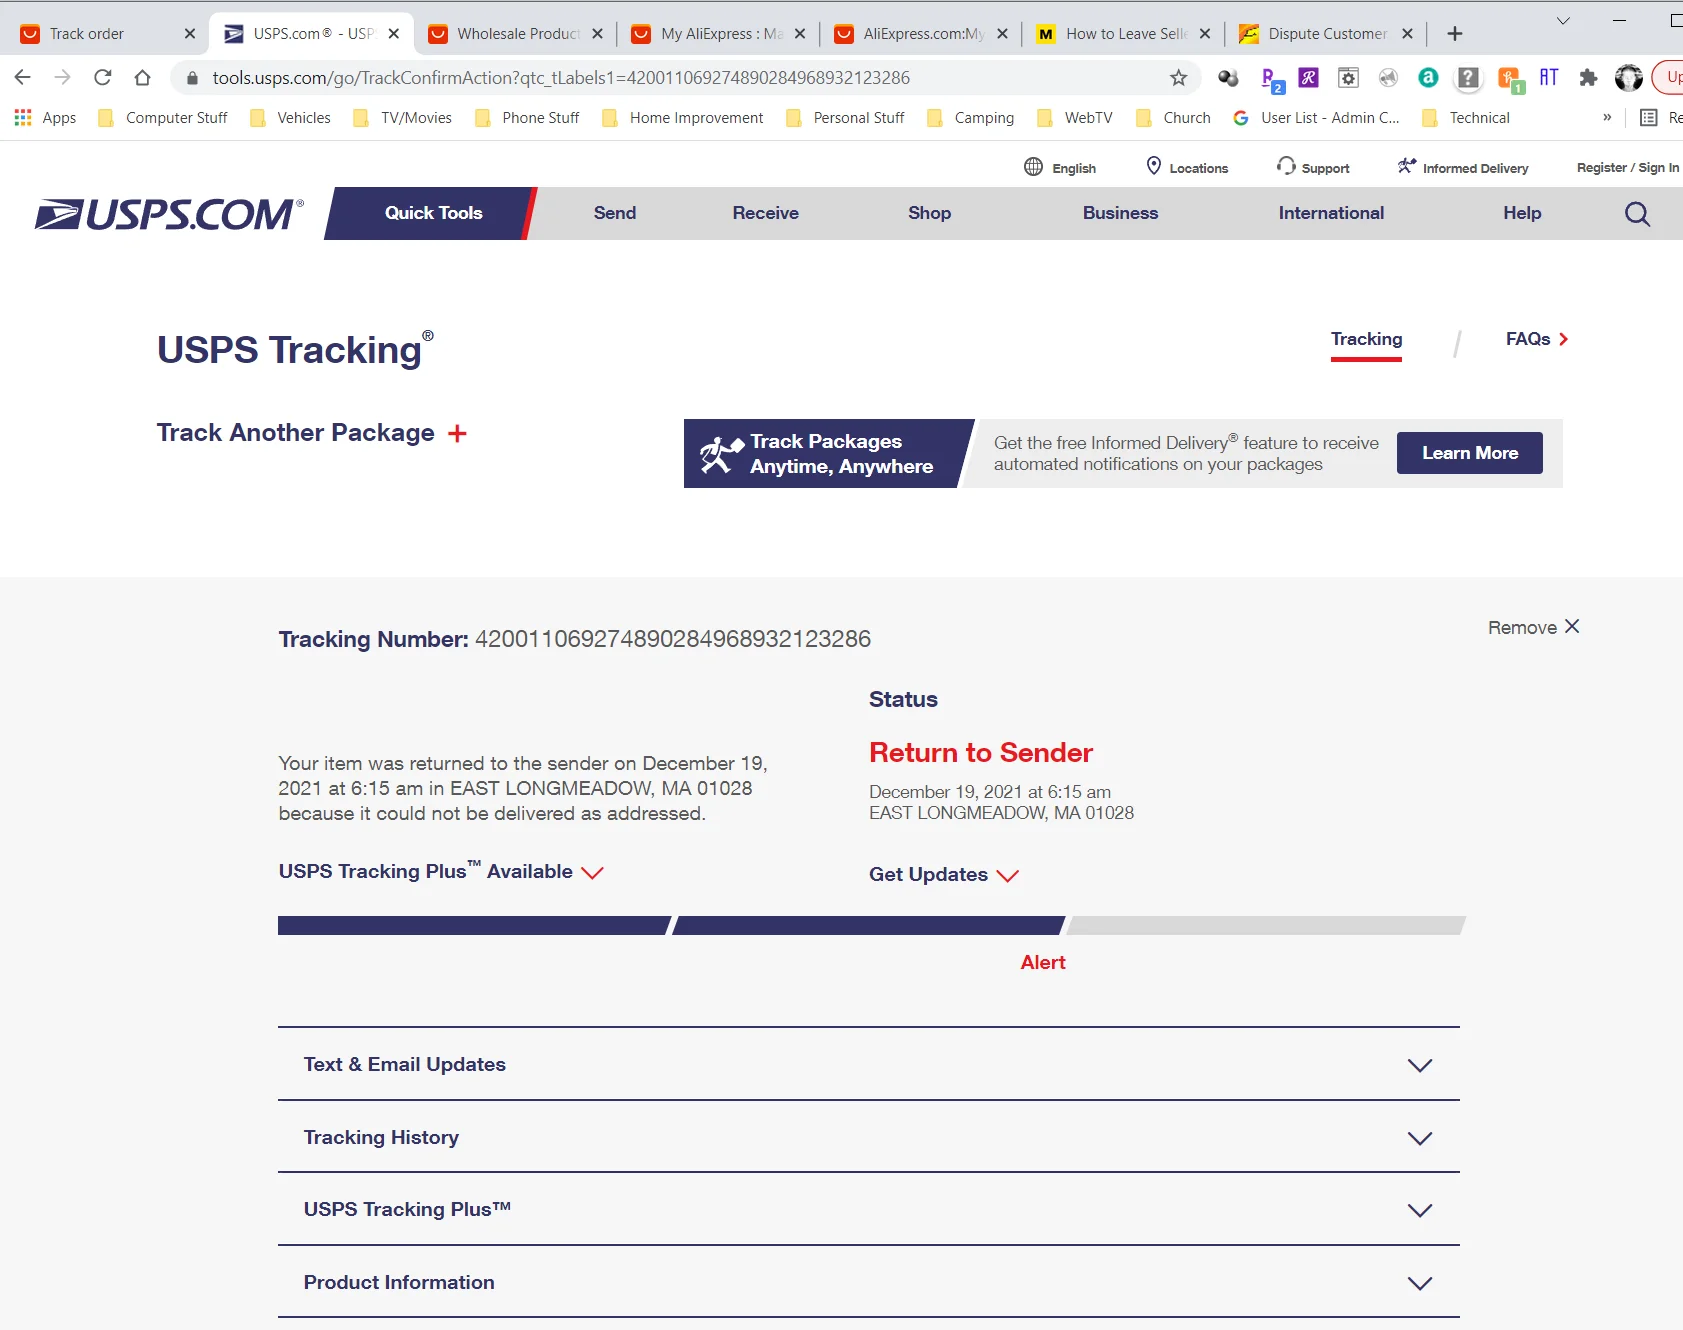This screenshot has height=1330, width=1683.
Task: Open the Locations link
Action: click(x=1187, y=167)
